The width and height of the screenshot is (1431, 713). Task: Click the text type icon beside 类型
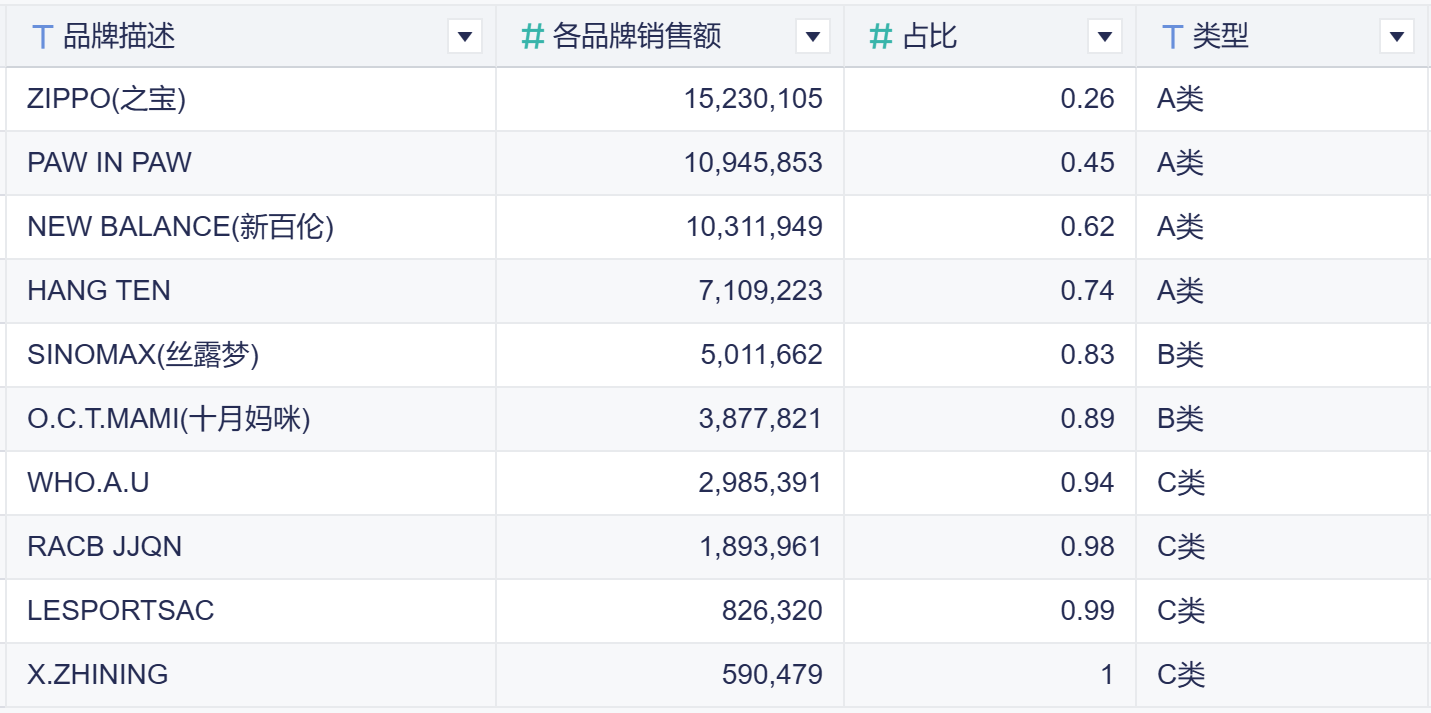[x=1172, y=37]
